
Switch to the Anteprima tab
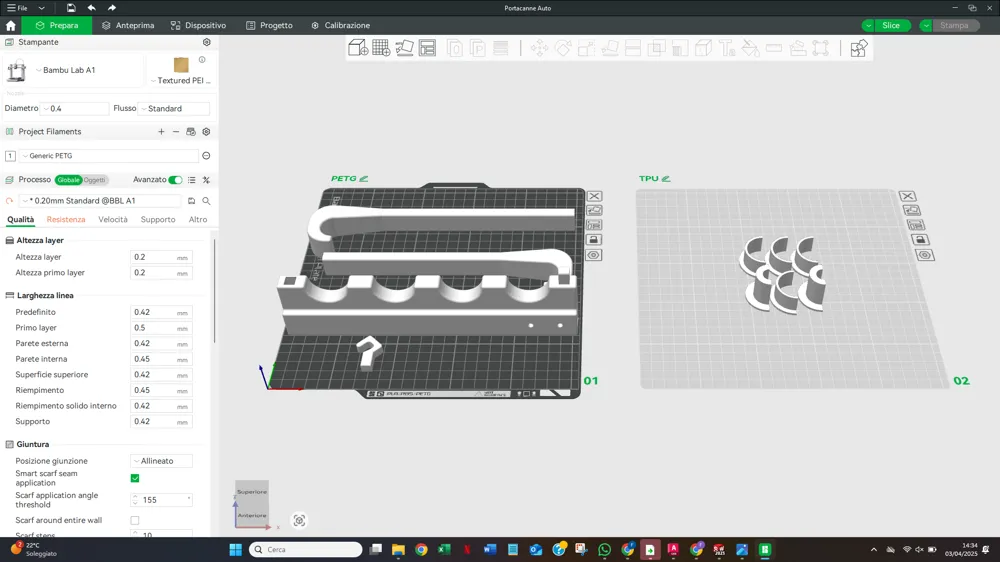tap(128, 25)
